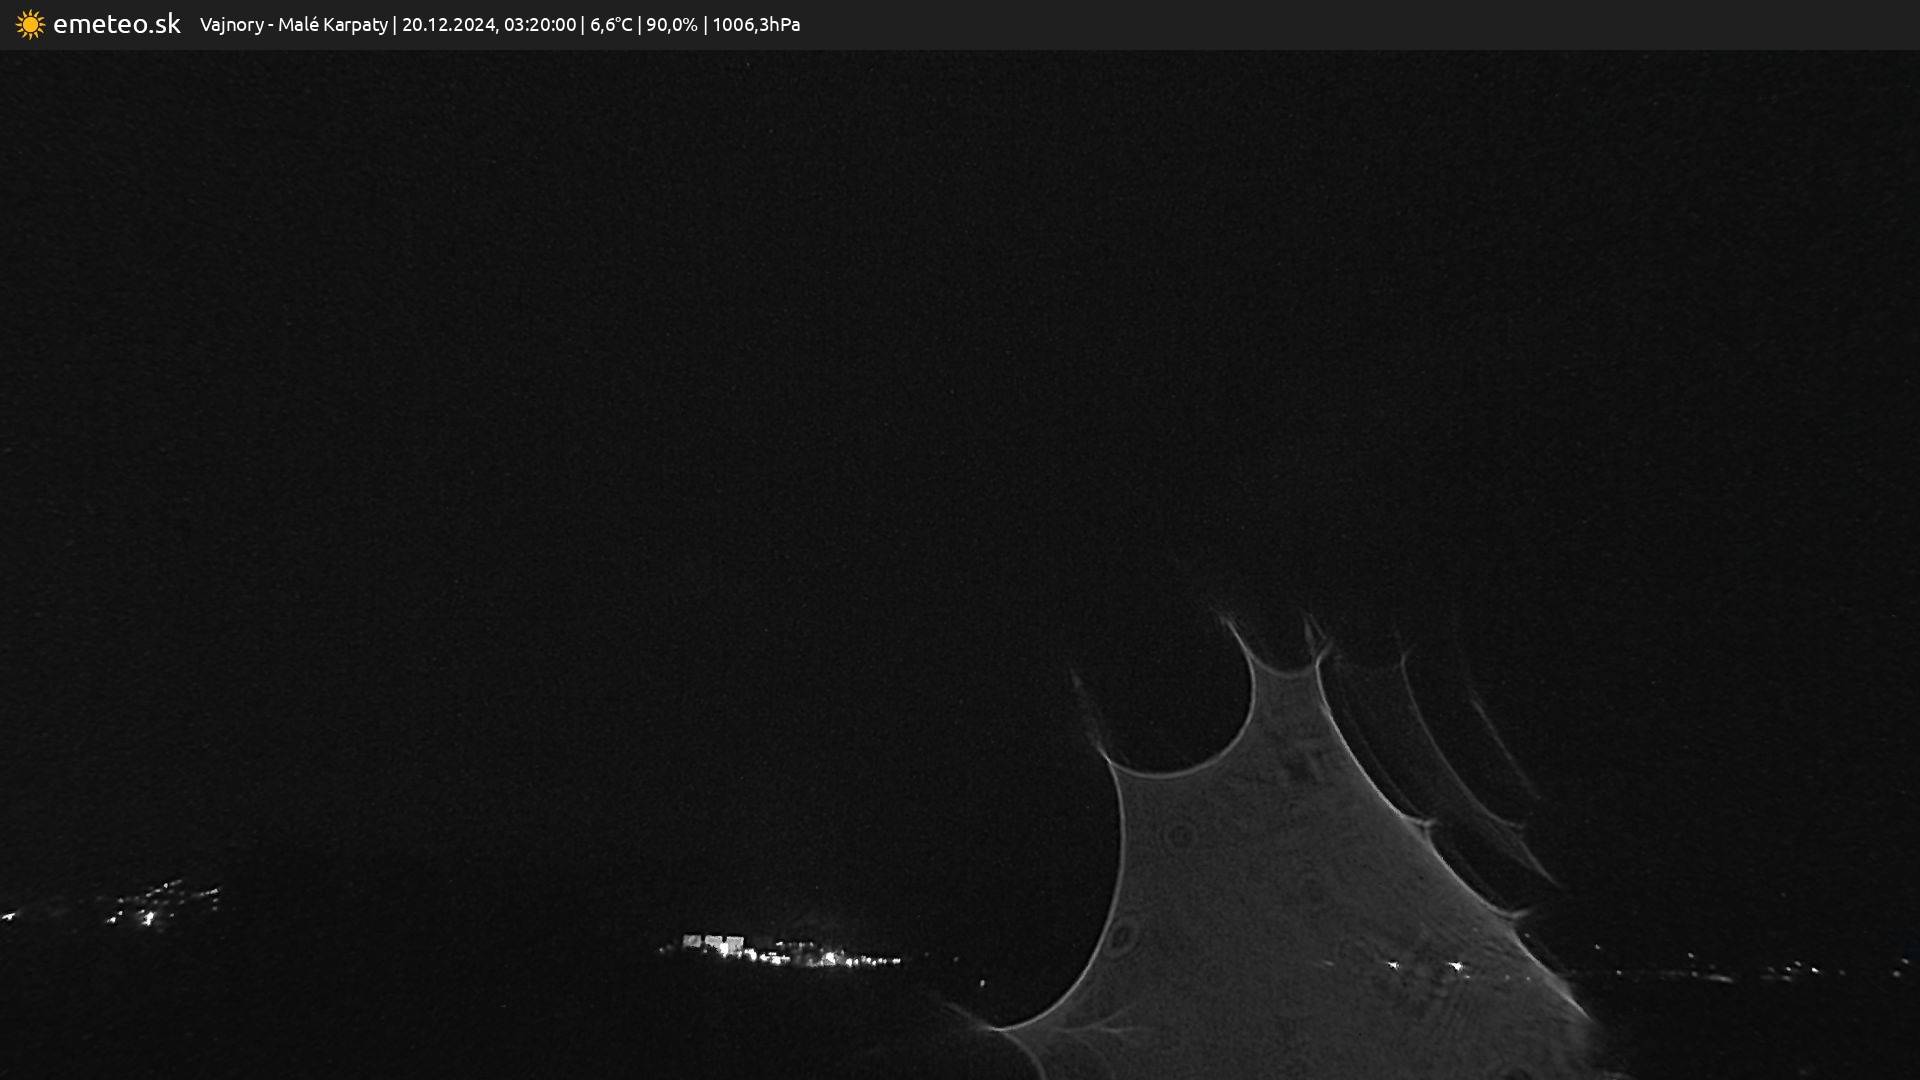Click the single isolated light left of the web base

click(x=982, y=983)
